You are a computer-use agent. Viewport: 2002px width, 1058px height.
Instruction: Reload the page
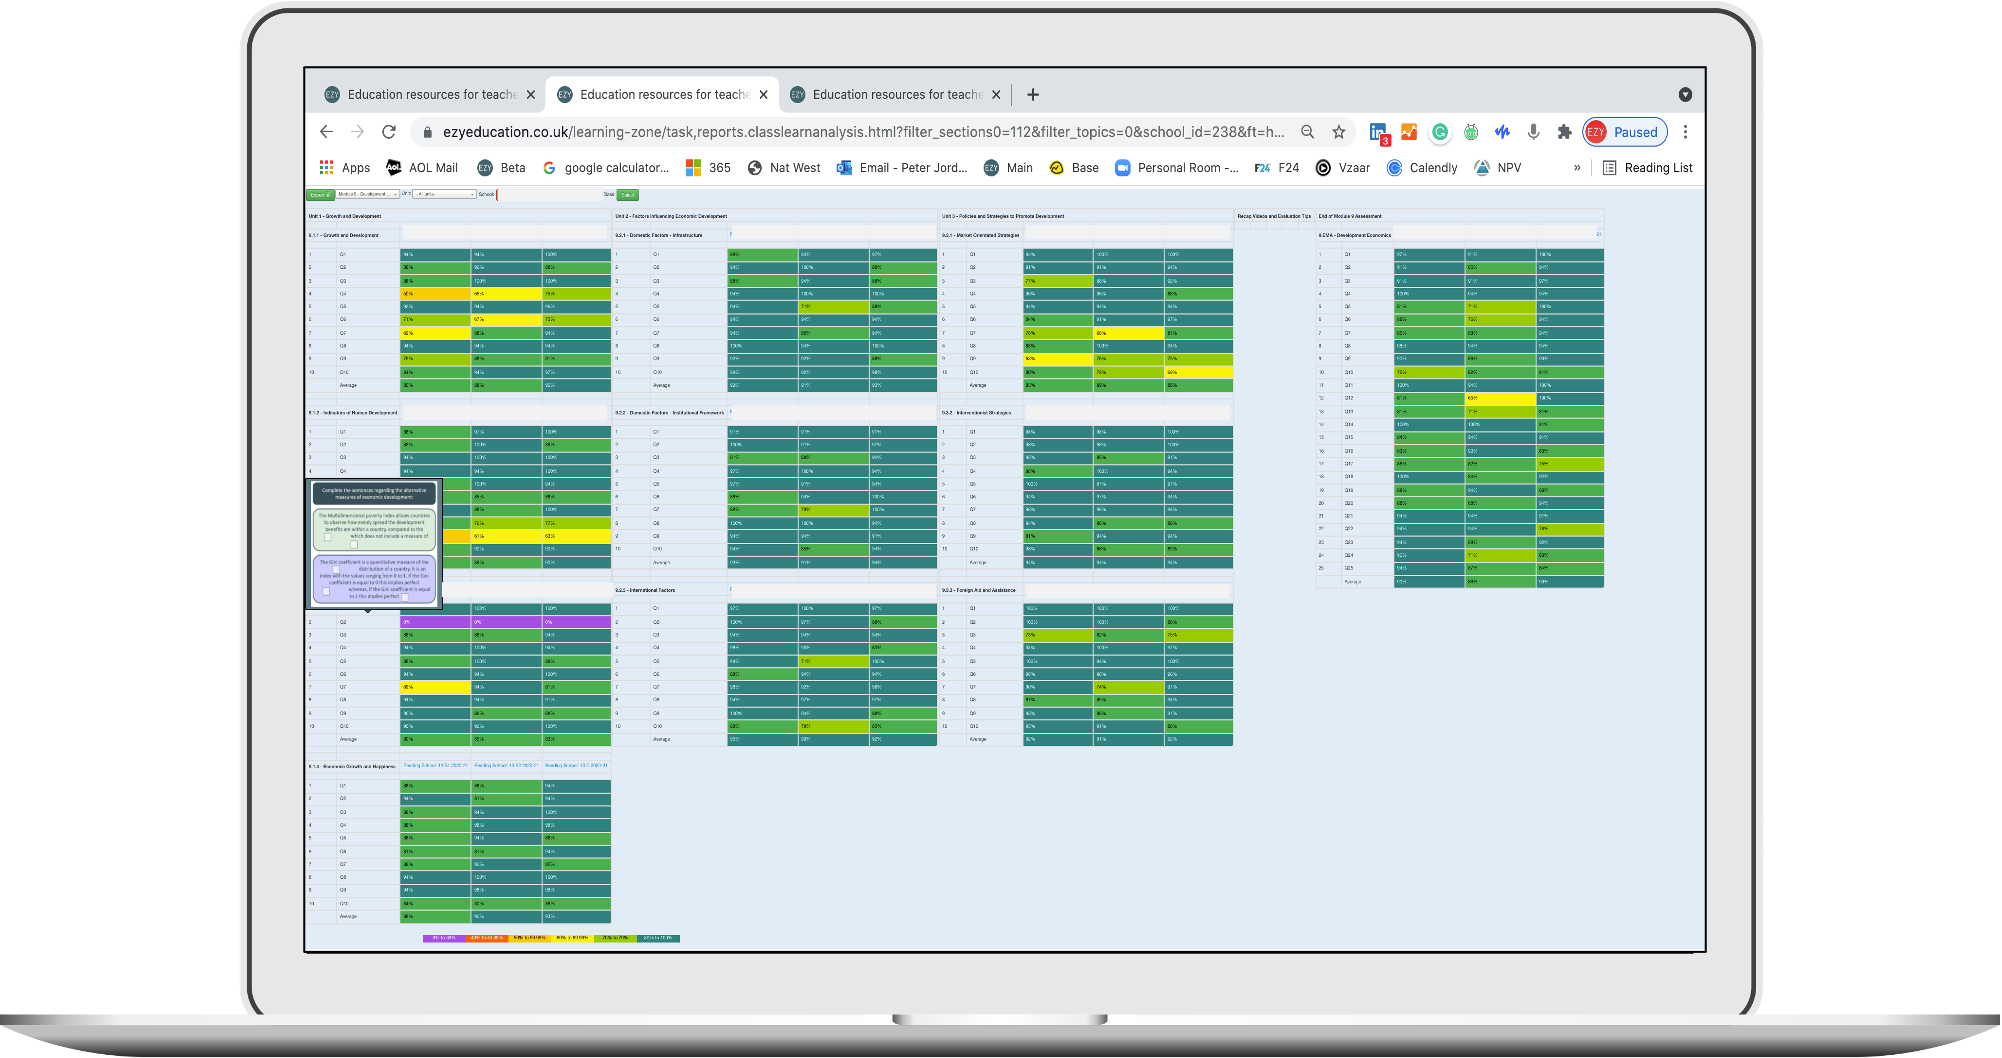click(389, 132)
